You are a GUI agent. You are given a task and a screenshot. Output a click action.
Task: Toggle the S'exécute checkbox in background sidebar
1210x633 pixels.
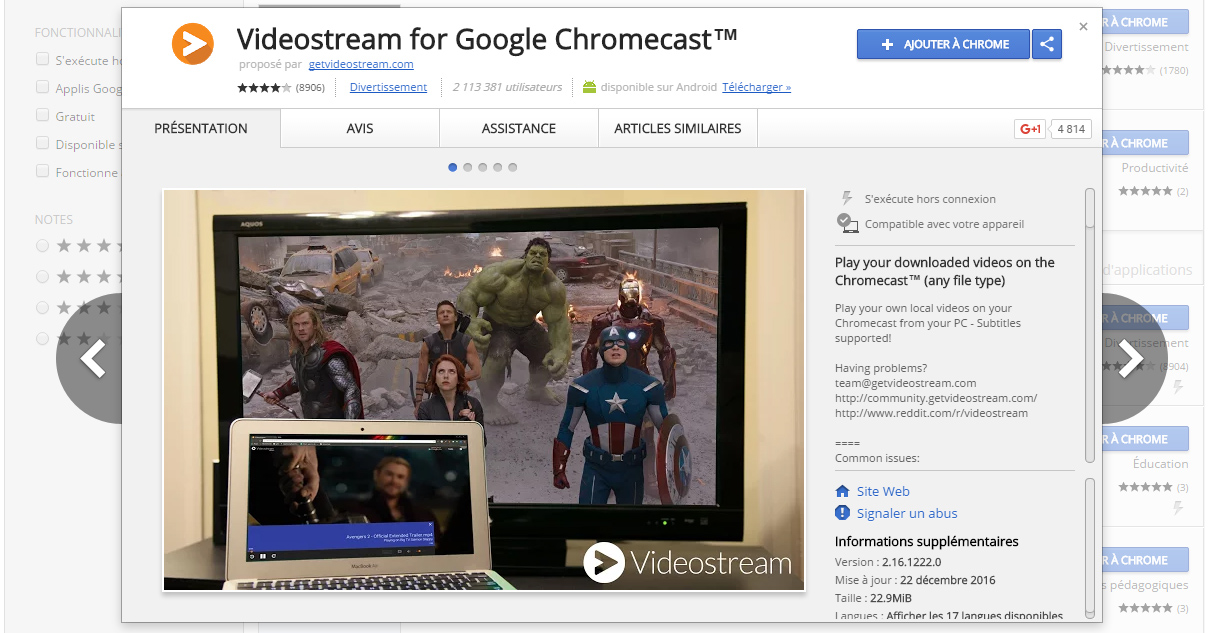click(42, 59)
